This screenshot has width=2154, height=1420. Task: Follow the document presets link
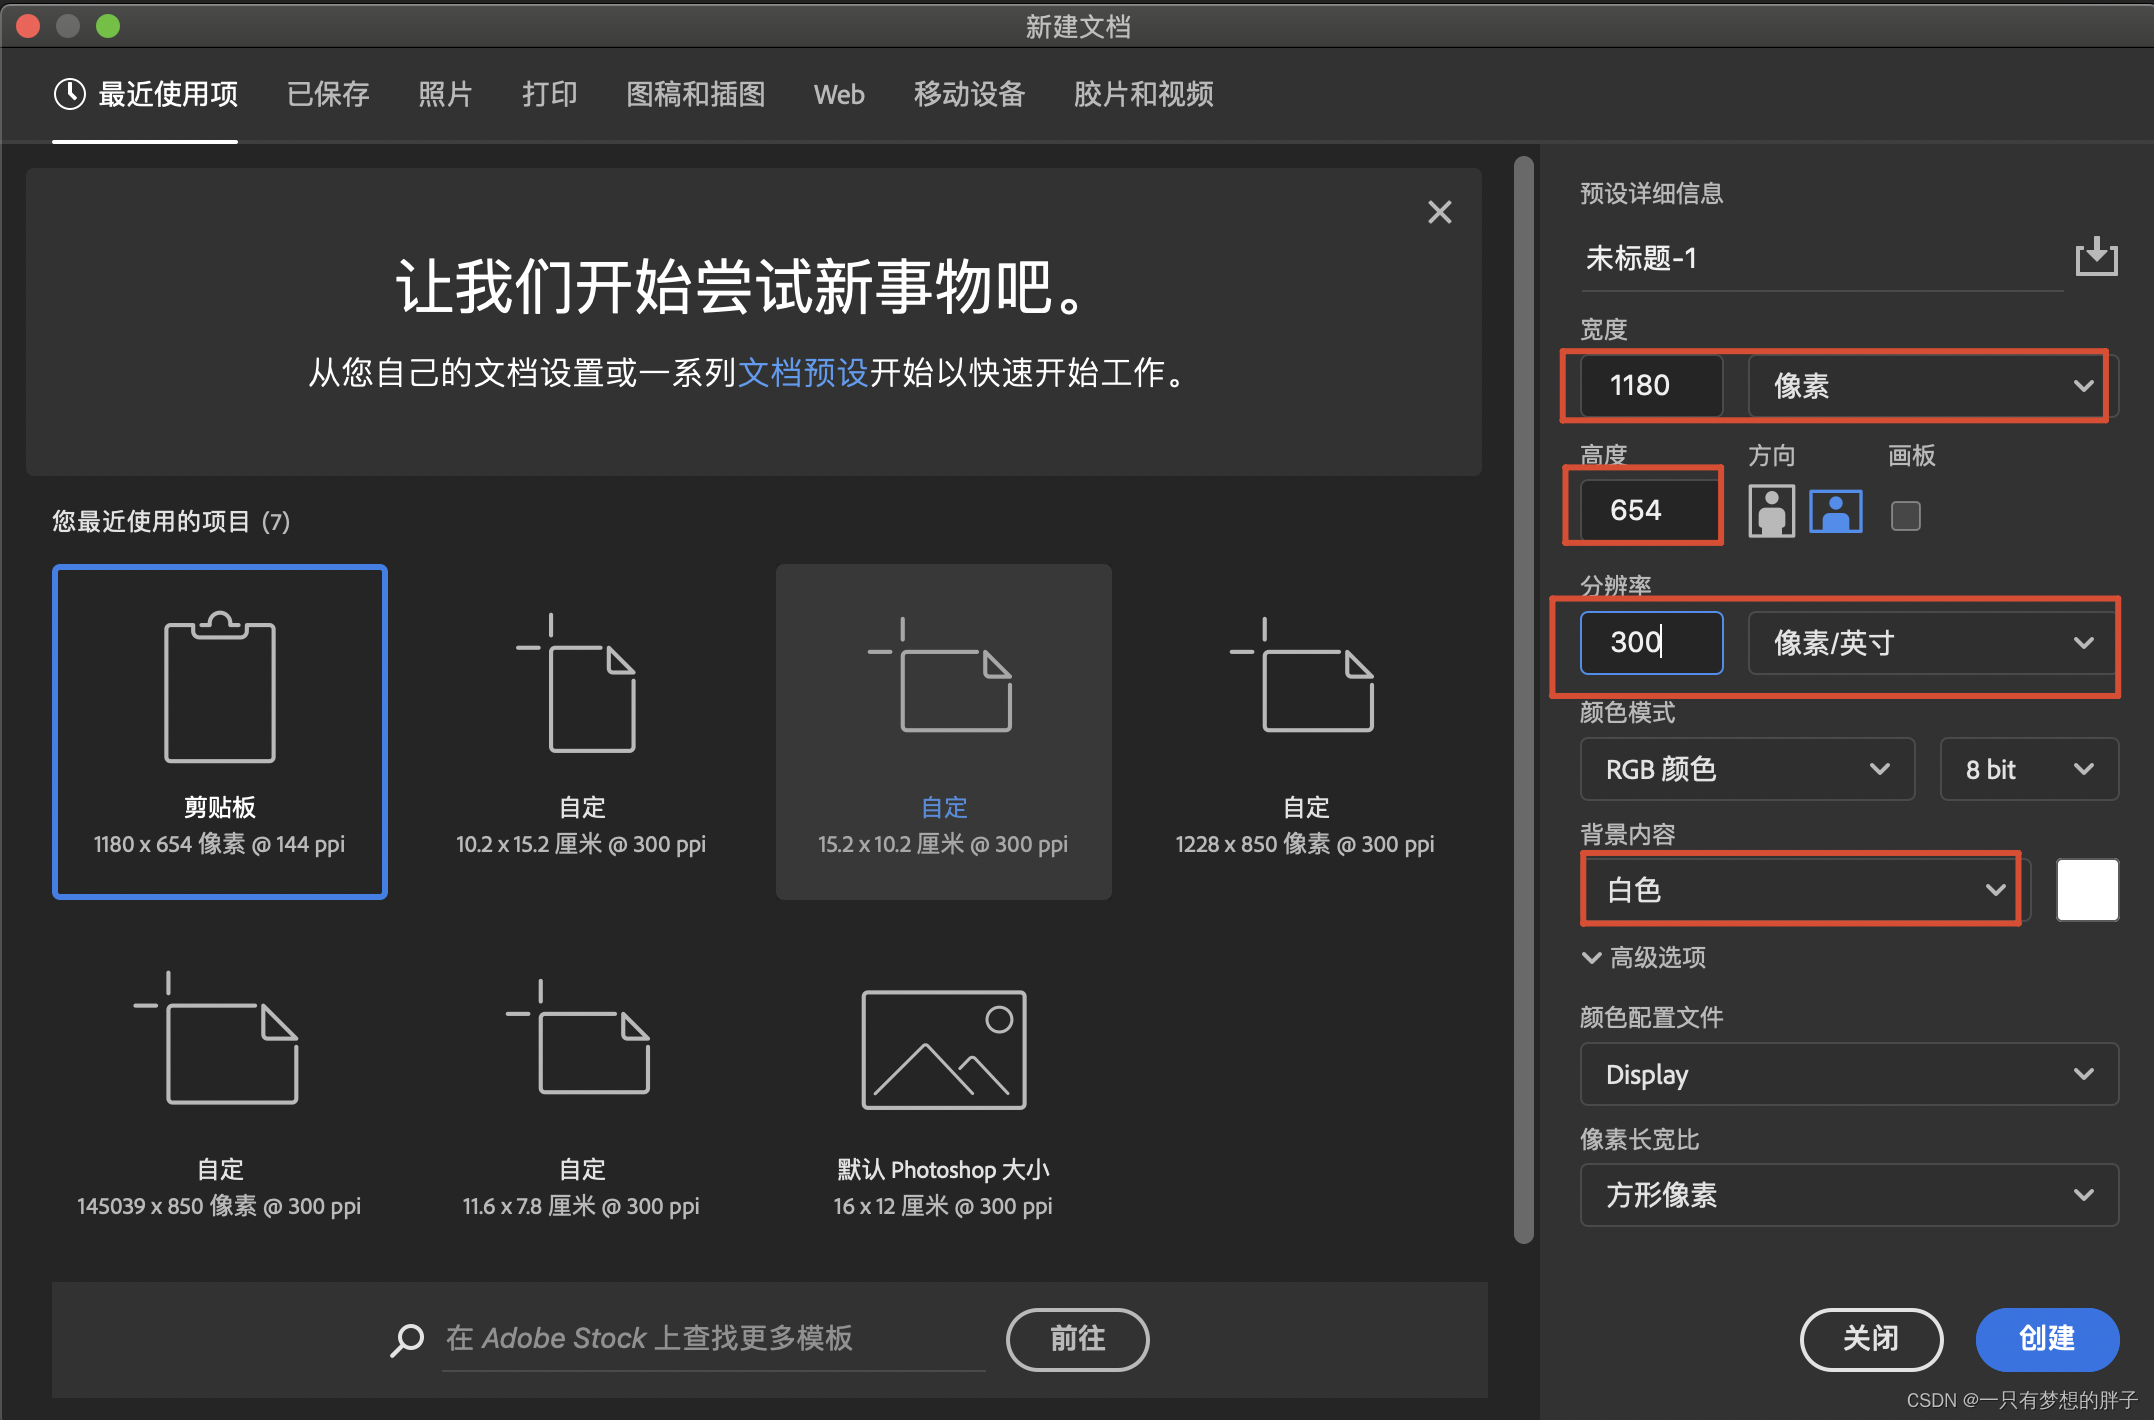(x=803, y=373)
